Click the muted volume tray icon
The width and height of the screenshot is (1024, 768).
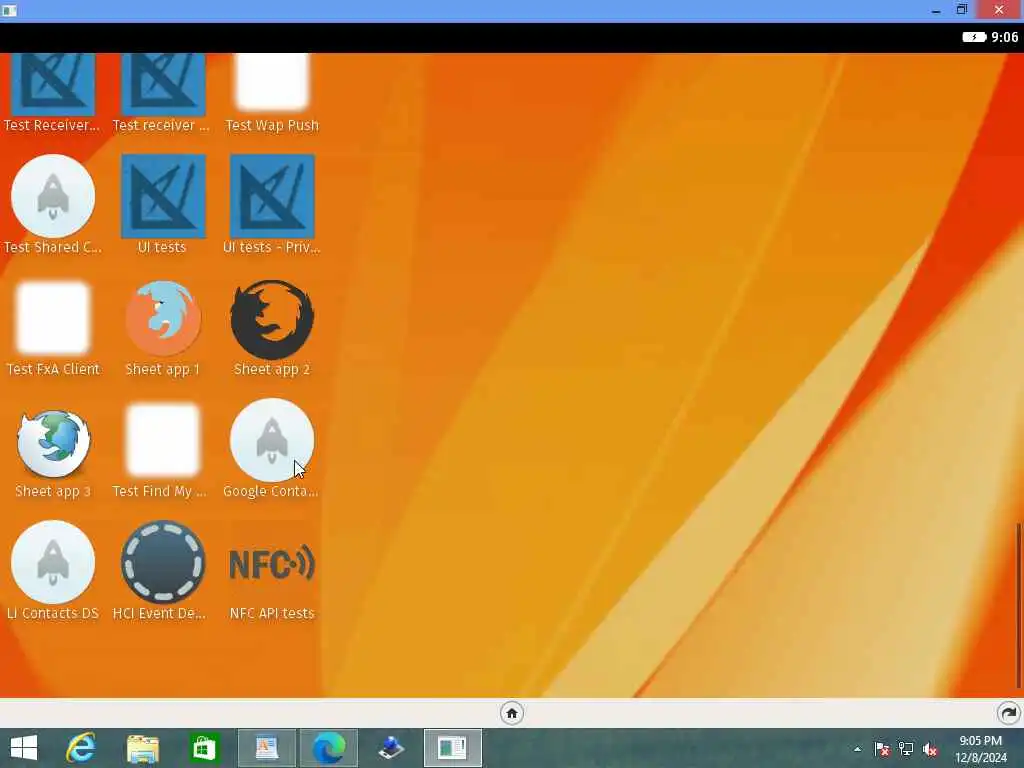(x=930, y=749)
